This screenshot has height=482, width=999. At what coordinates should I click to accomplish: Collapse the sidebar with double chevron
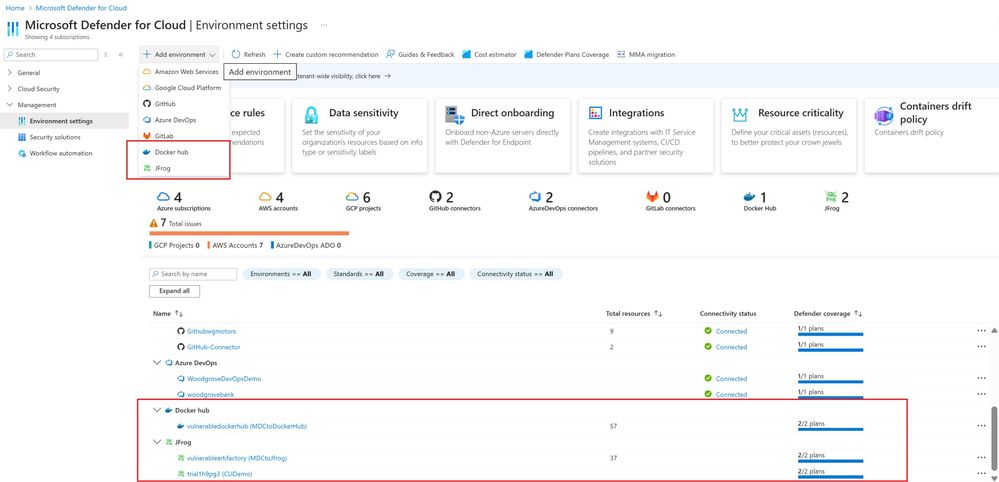(121, 55)
